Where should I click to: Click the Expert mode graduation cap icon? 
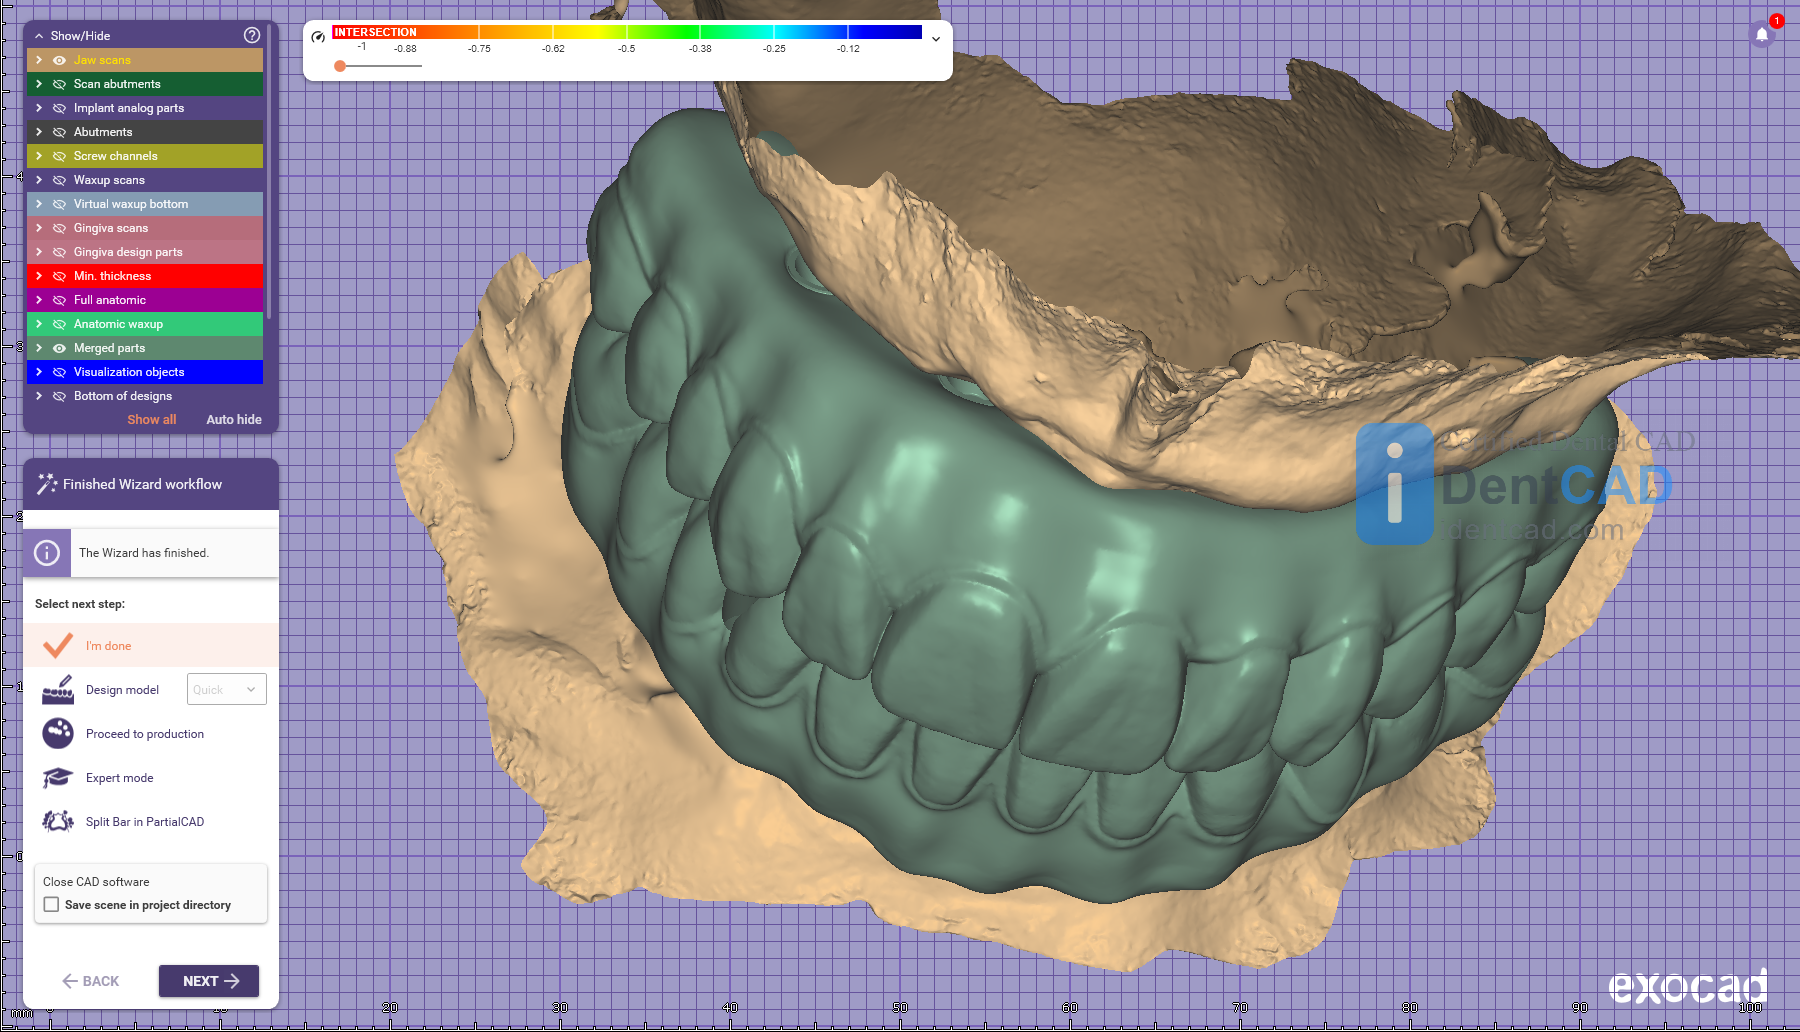58,778
